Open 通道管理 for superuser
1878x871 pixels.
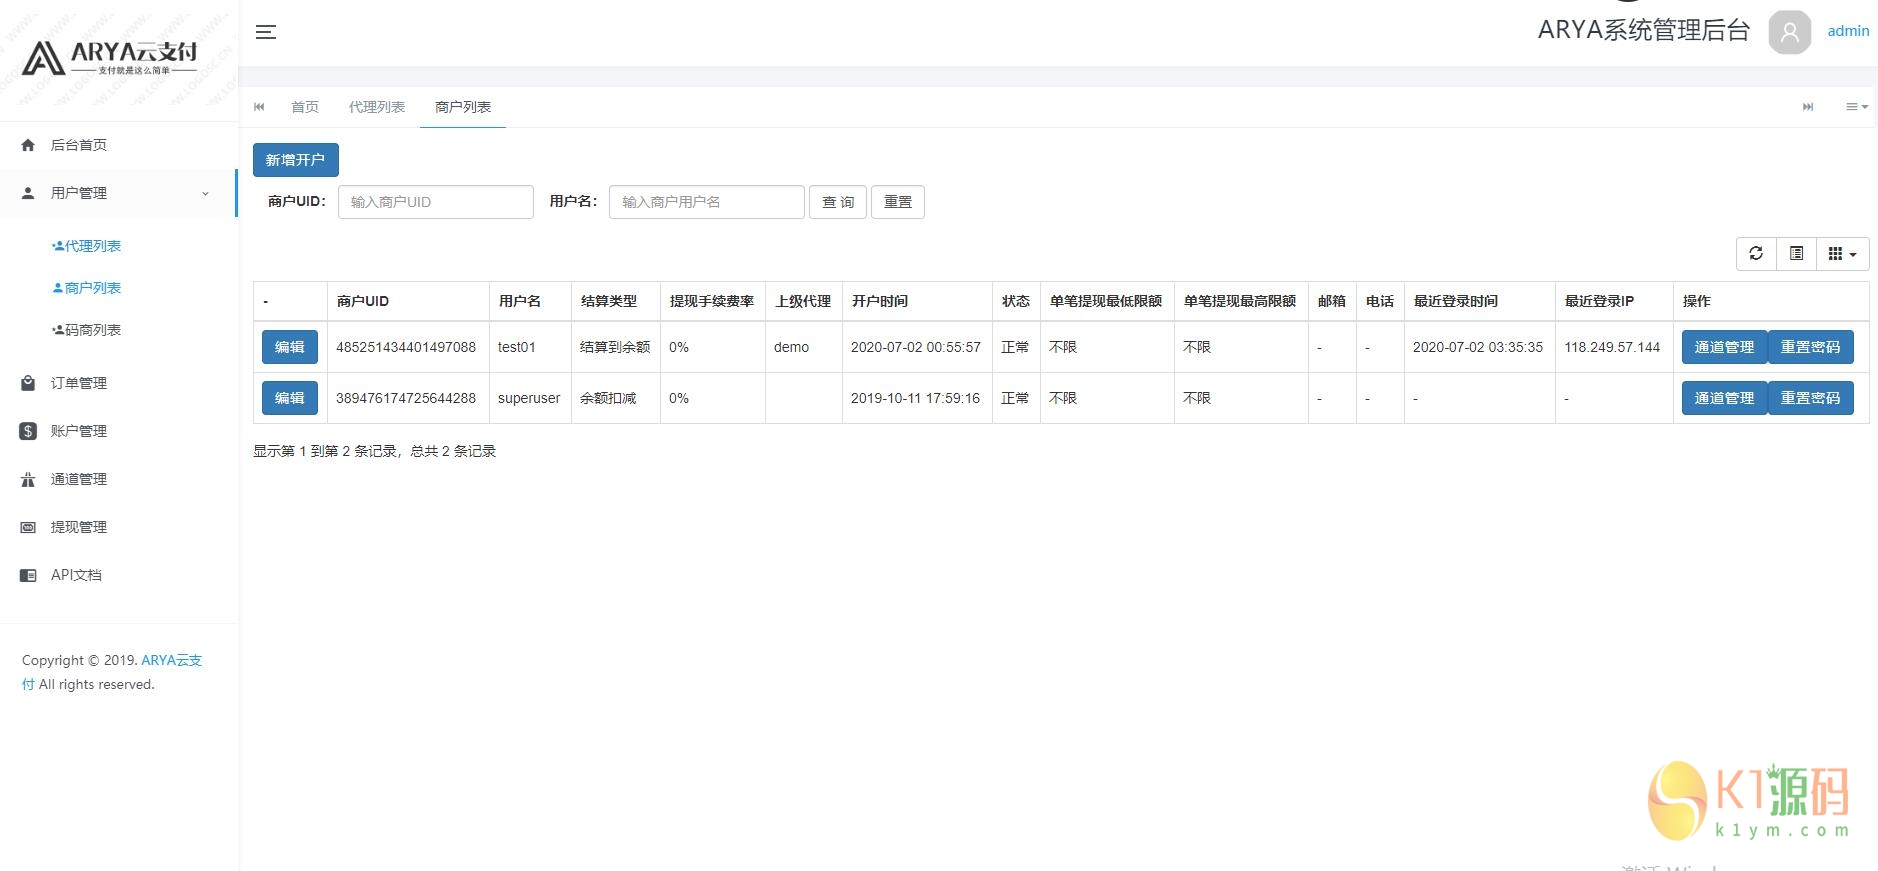click(1725, 398)
